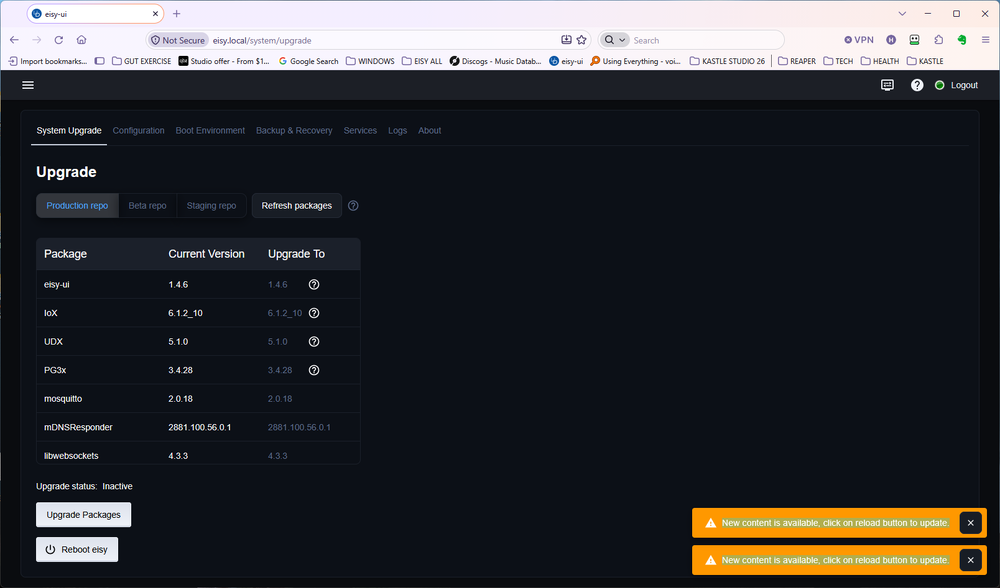This screenshot has height=588, width=1000.
Task: Open a new browser tab
Action: pyautogui.click(x=177, y=13)
